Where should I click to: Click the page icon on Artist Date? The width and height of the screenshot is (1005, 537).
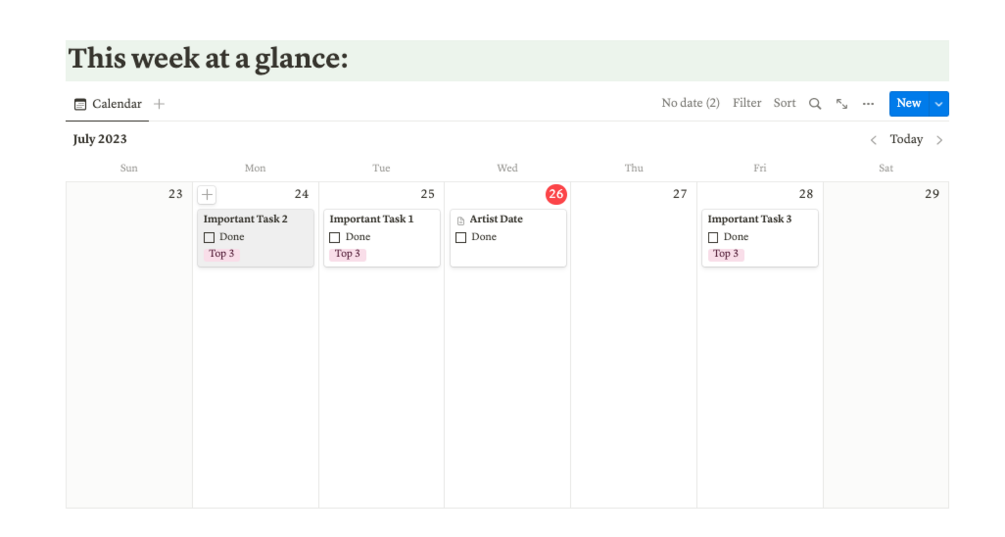[461, 220]
